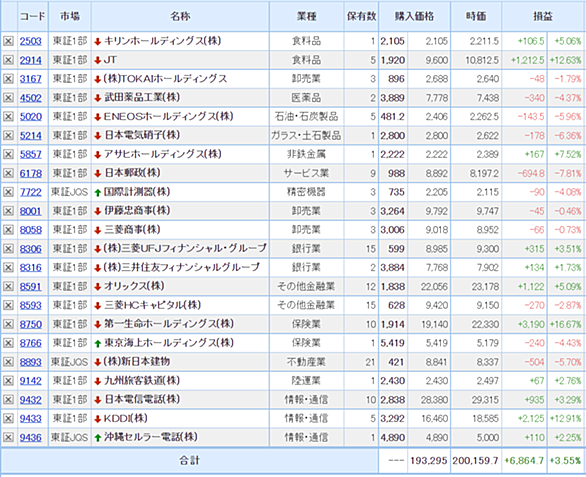The image size is (586, 477).
Task: Click the コード column header
Action: pos(33,16)
